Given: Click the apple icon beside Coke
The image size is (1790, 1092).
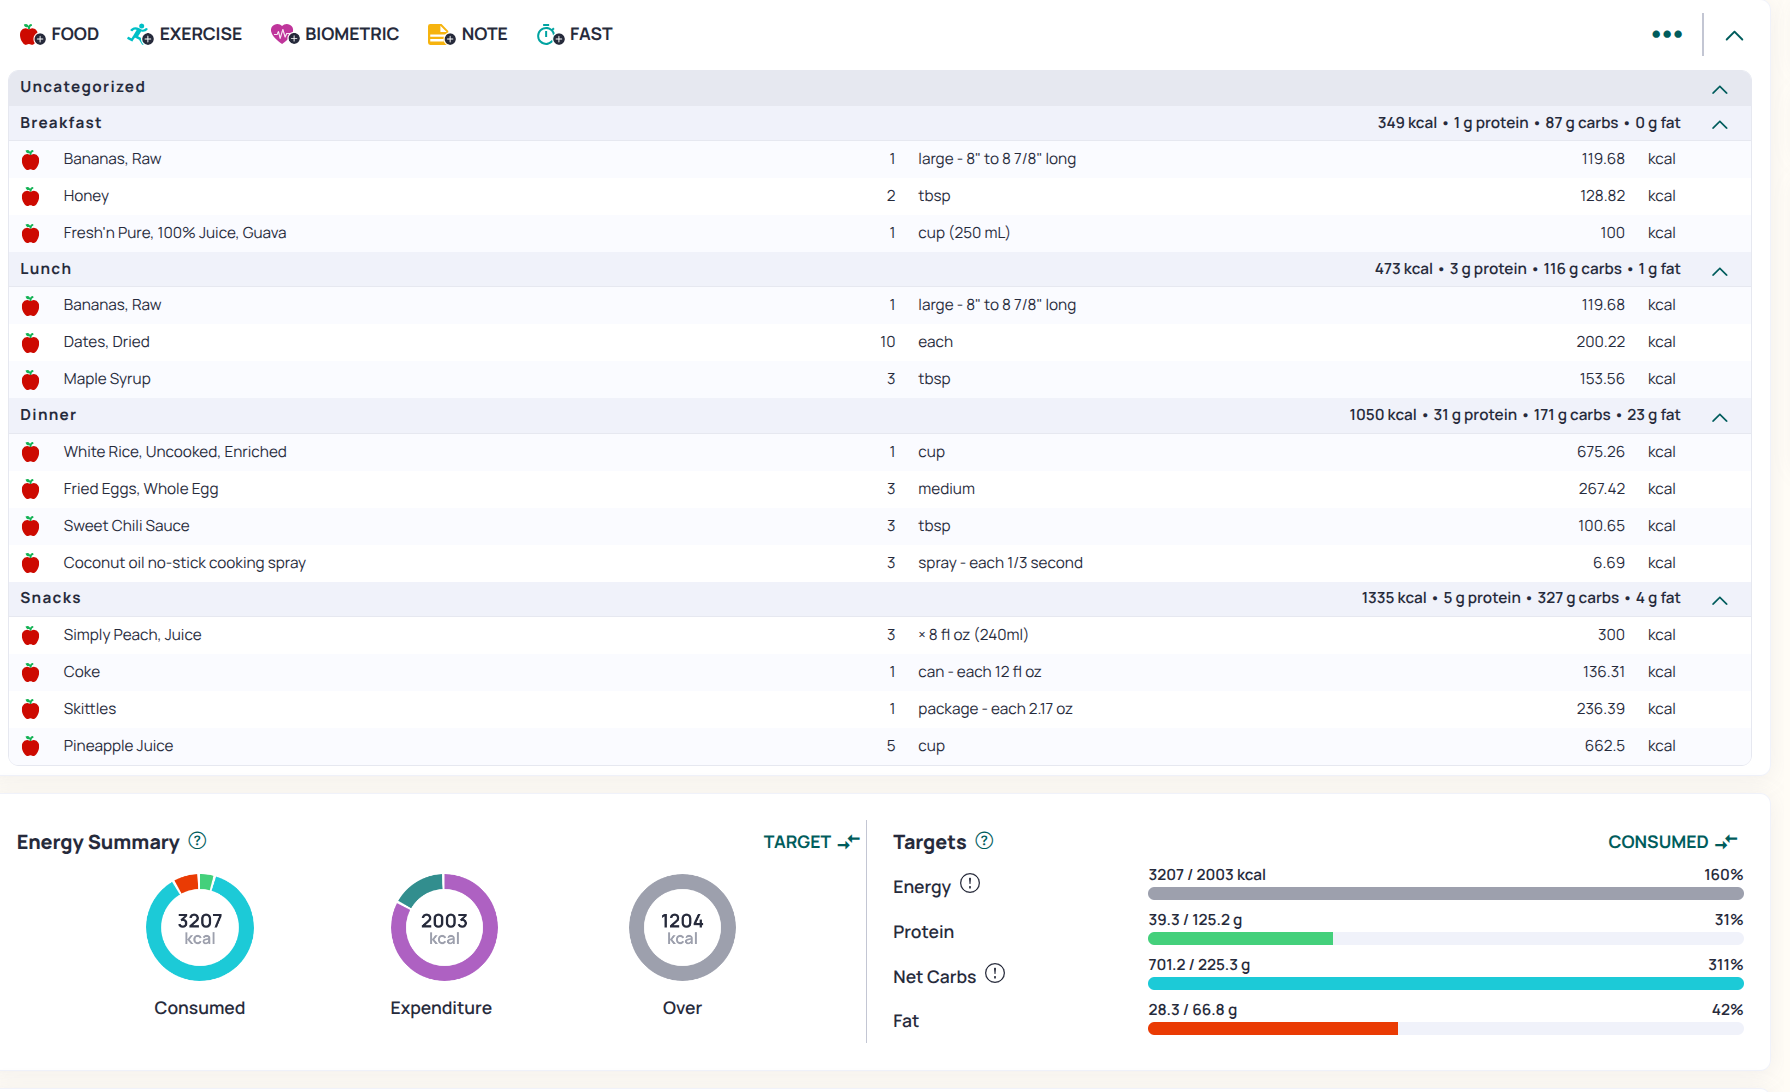Looking at the screenshot, I should coord(31,673).
